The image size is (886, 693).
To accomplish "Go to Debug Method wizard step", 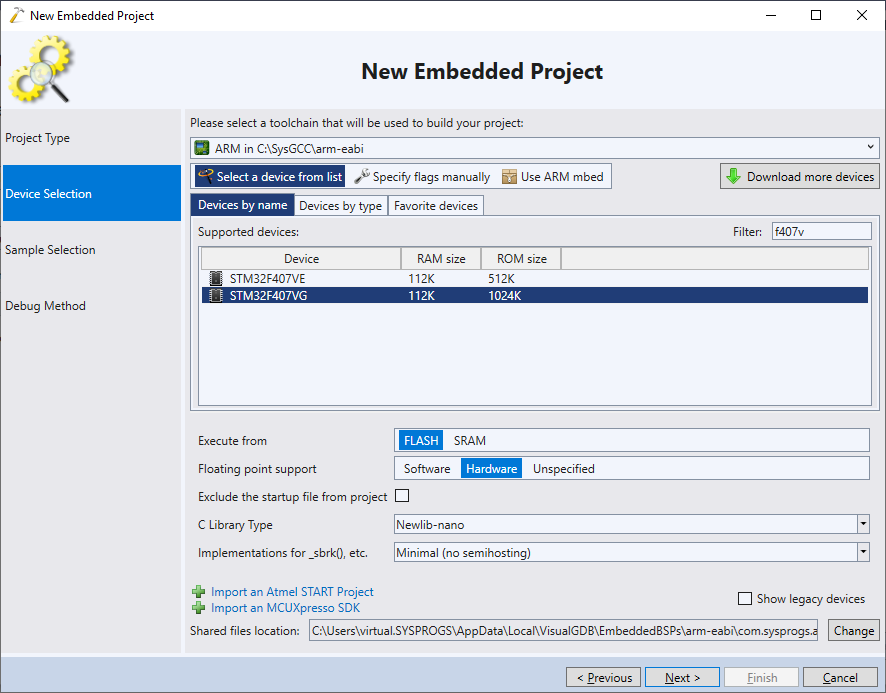I will click(x=92, y=305).
